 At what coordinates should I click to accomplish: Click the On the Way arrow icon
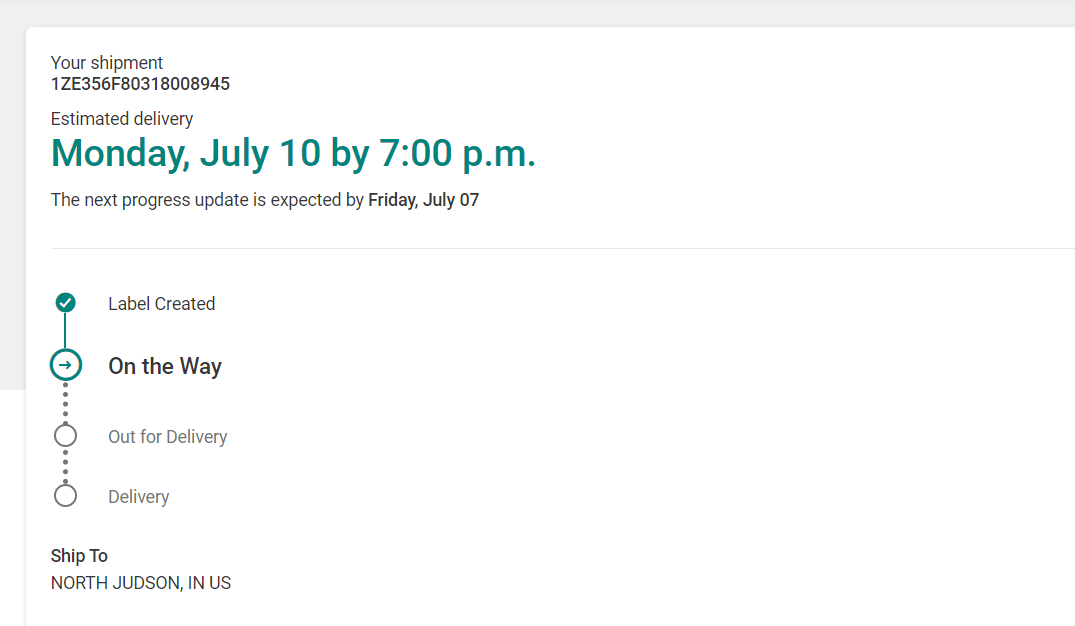click(x=65, y=365)
